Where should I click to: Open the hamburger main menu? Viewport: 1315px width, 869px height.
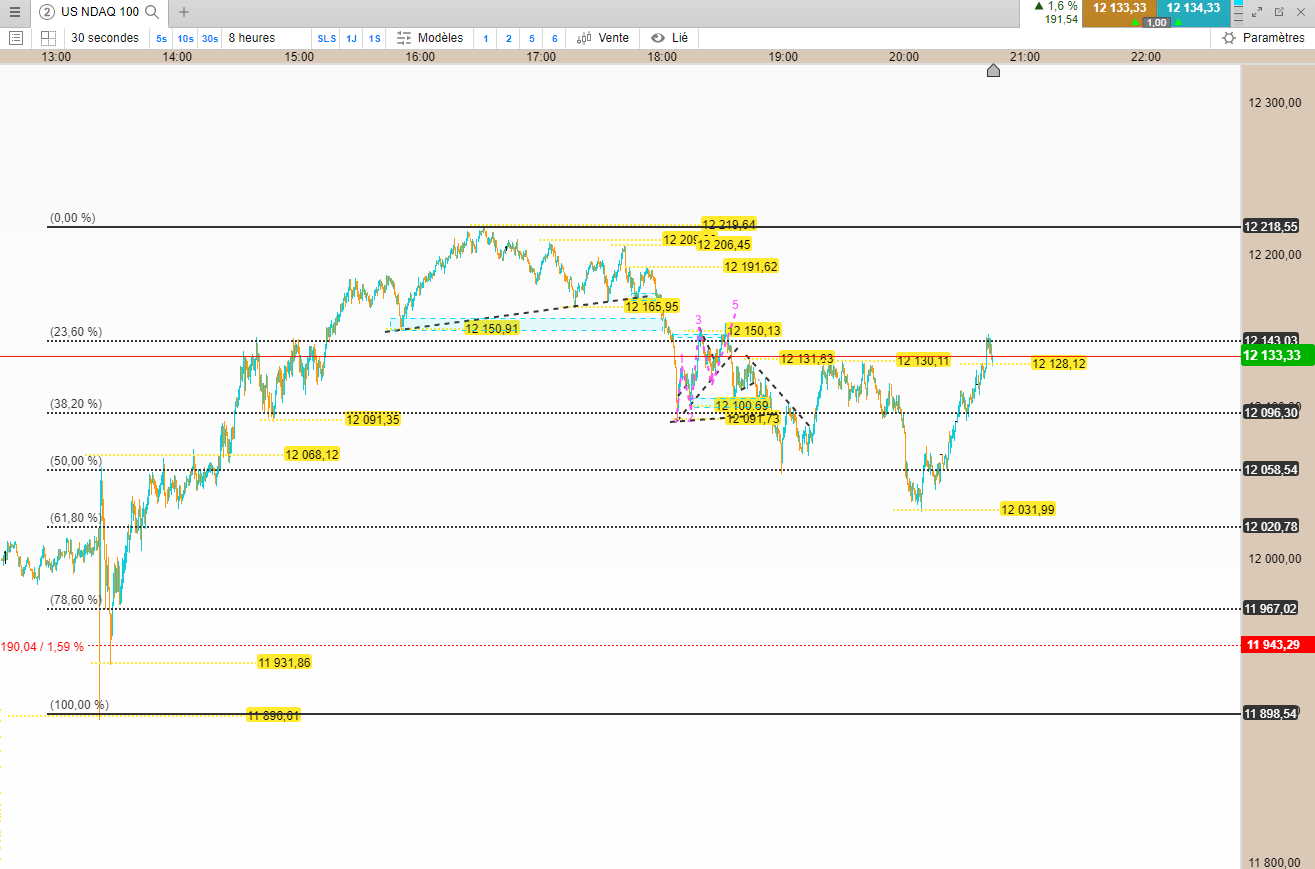[x=14, y=12]
